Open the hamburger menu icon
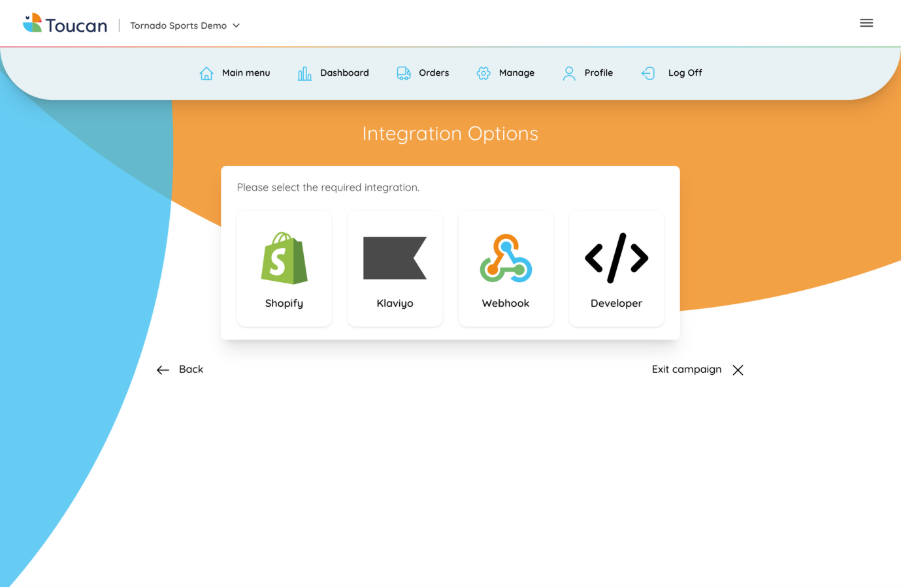This screenshot has height=588, width=901. point(866,23)
